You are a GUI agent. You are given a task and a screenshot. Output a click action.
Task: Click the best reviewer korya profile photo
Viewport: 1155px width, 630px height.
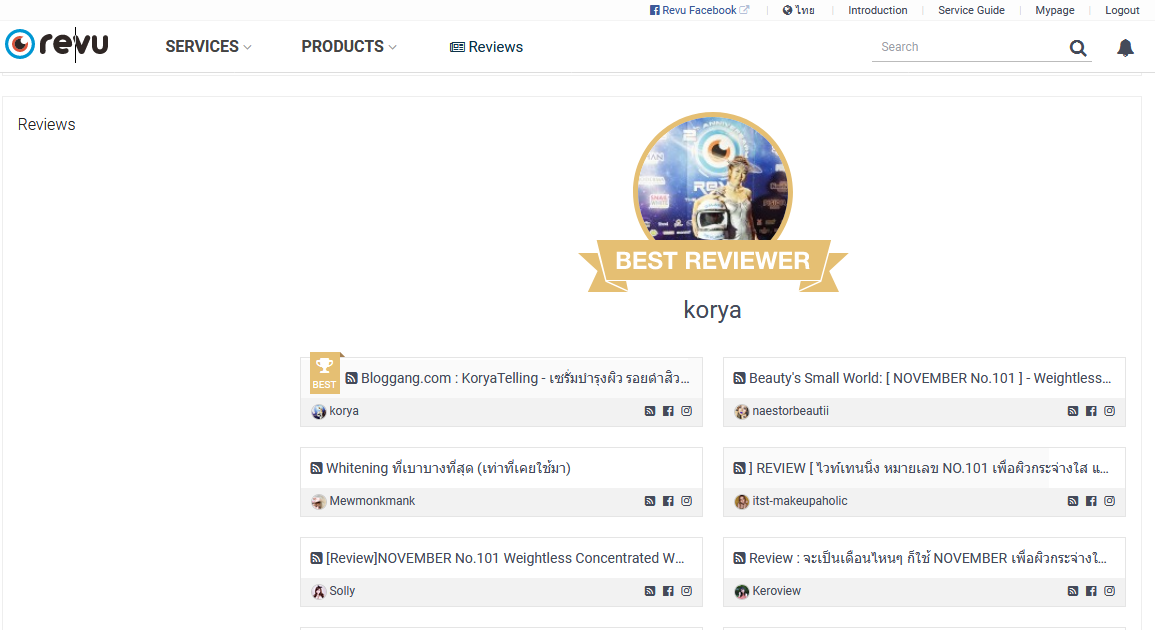(713, 178)
